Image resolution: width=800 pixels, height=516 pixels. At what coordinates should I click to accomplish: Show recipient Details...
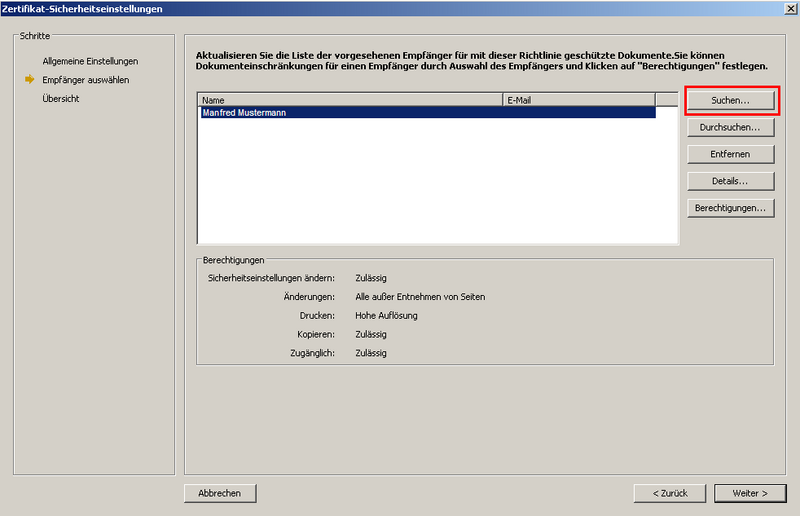[730, 181]
